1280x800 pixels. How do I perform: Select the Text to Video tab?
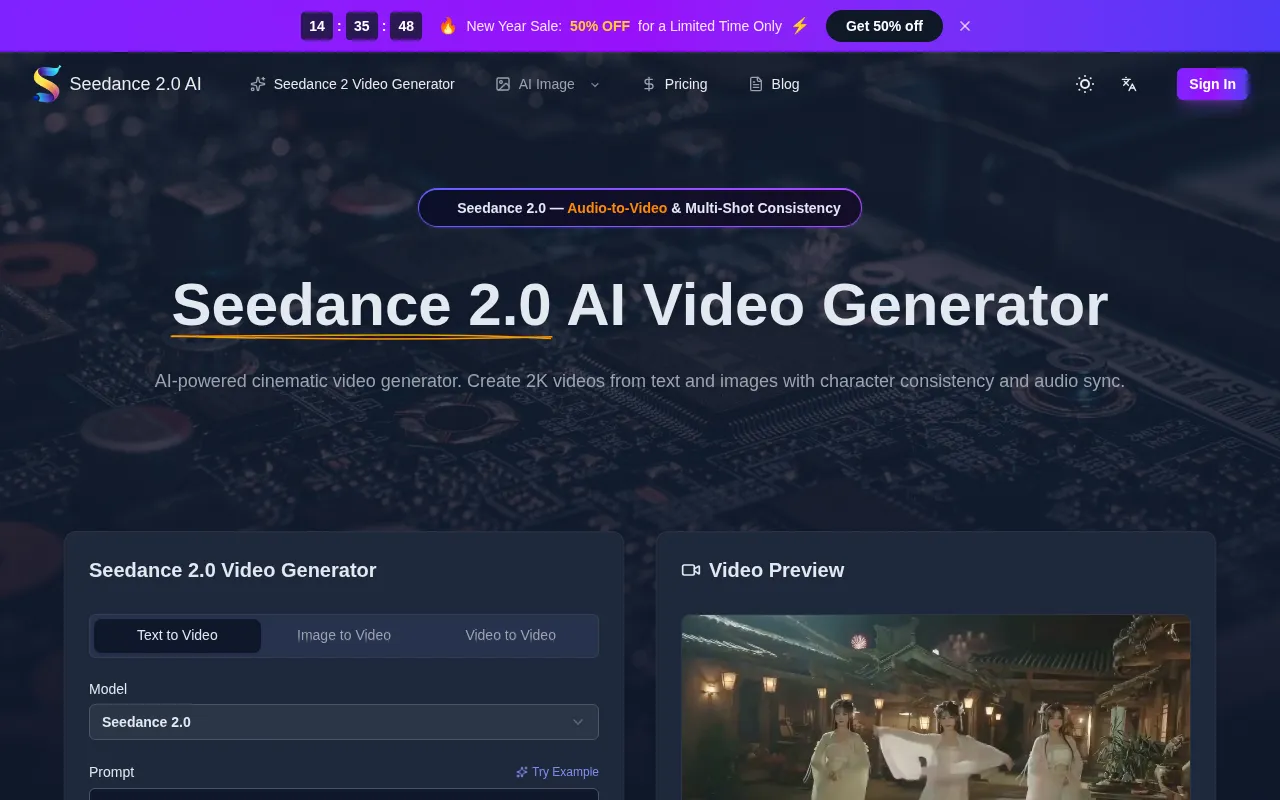pyautogui.click(x=177, y=635)
